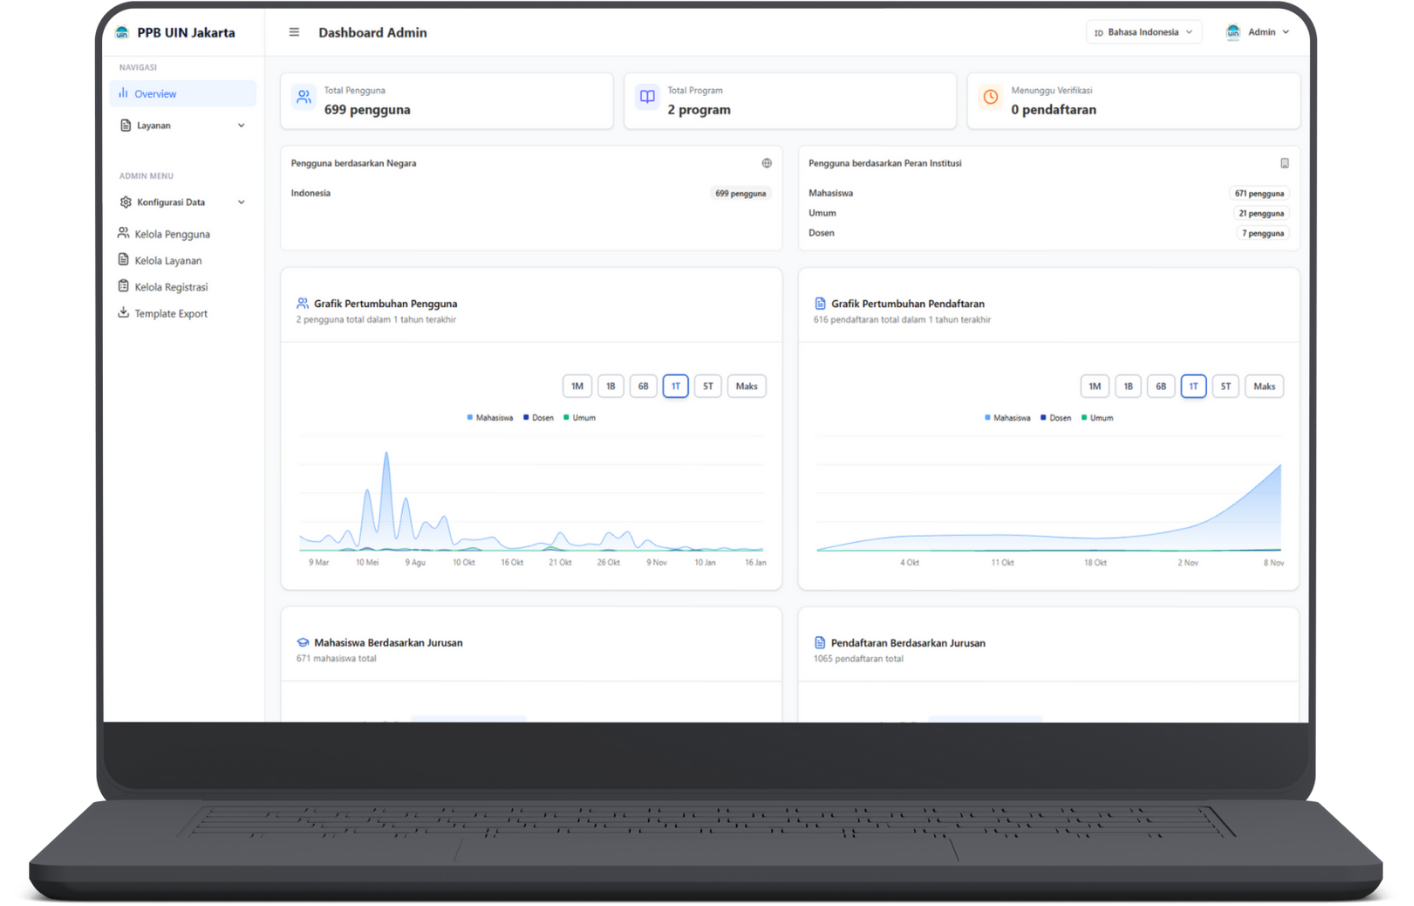Image resolution: width=1414 pixels, height=906 pixels.
Task: Click the Total Pengguna users icon
Action: point(303,97)
